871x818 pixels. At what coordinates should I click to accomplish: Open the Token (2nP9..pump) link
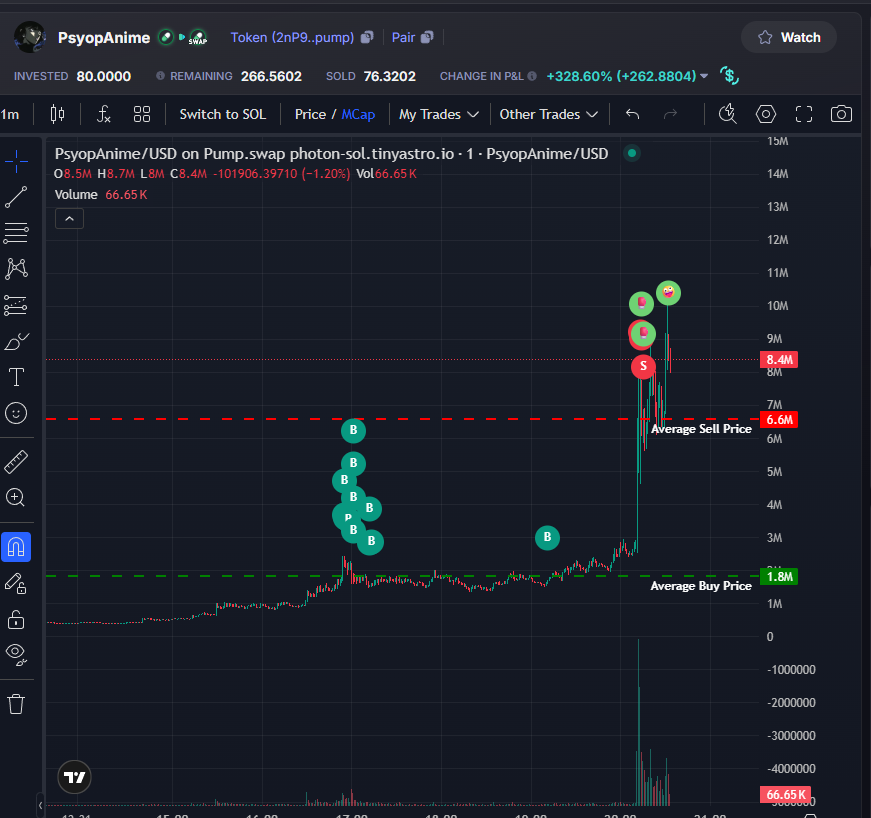[292, 37]
